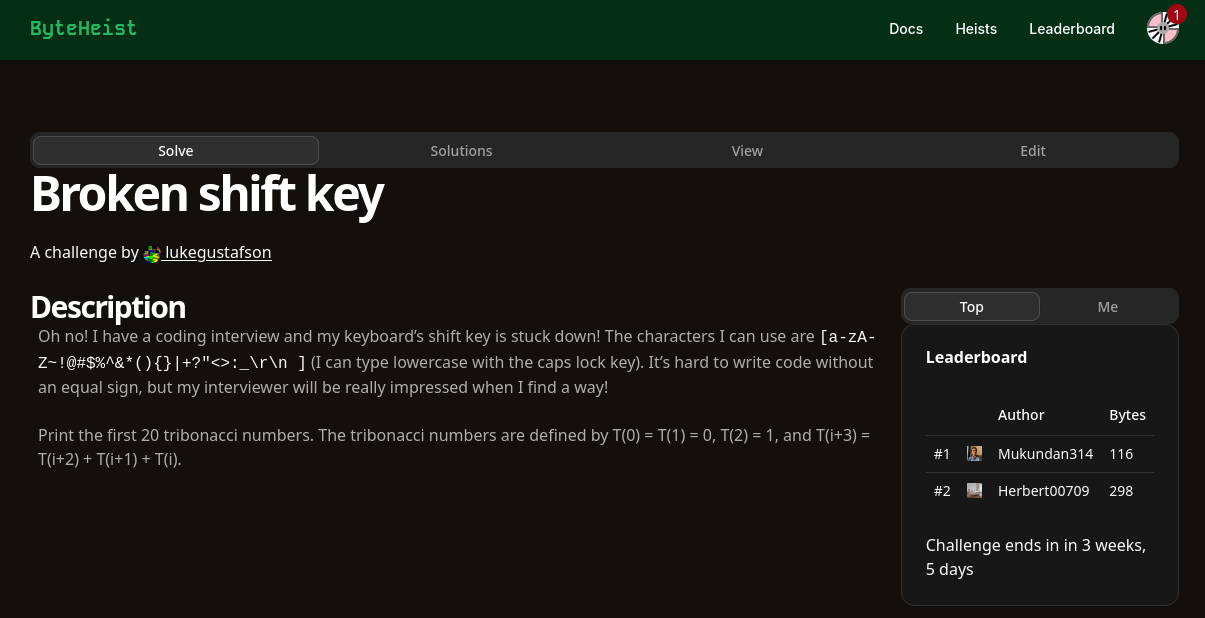
Task: Open the View tab
Action: (747, 150)
